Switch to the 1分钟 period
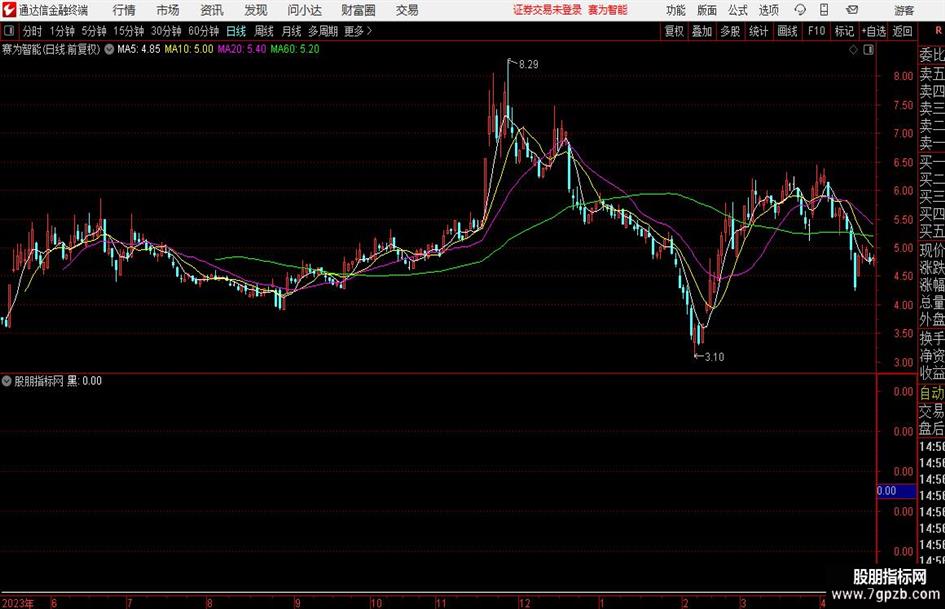The height and width of the screenshot is (609, 945). [x=62, y=31]
